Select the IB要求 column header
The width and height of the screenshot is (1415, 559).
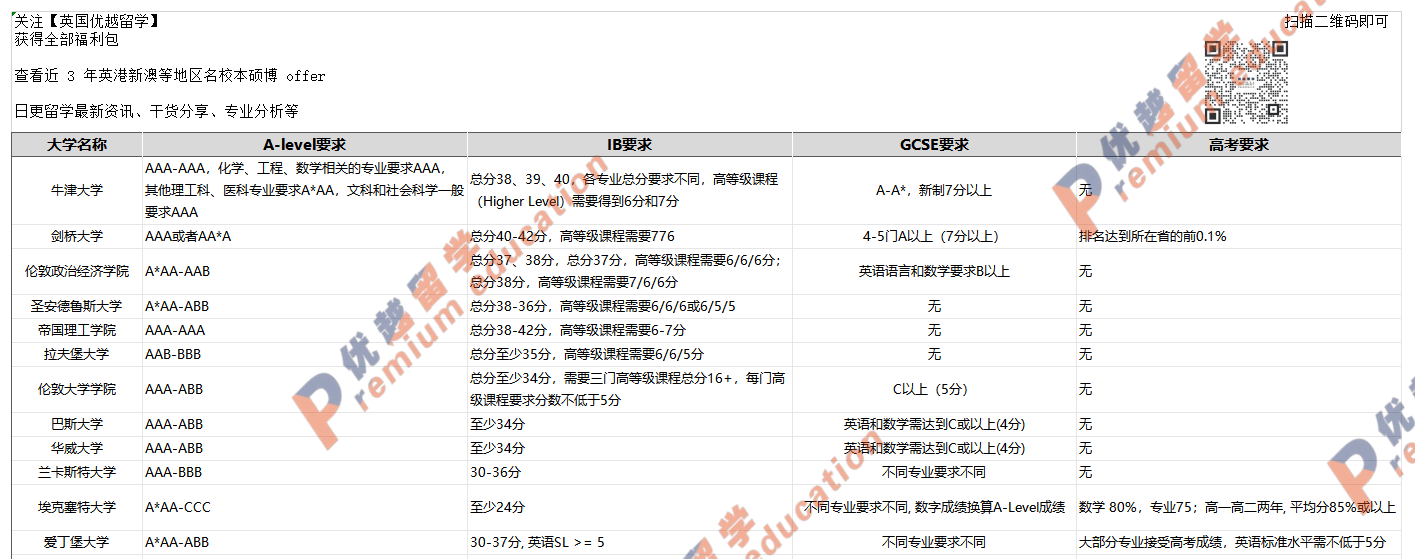[x=630, y=145]
